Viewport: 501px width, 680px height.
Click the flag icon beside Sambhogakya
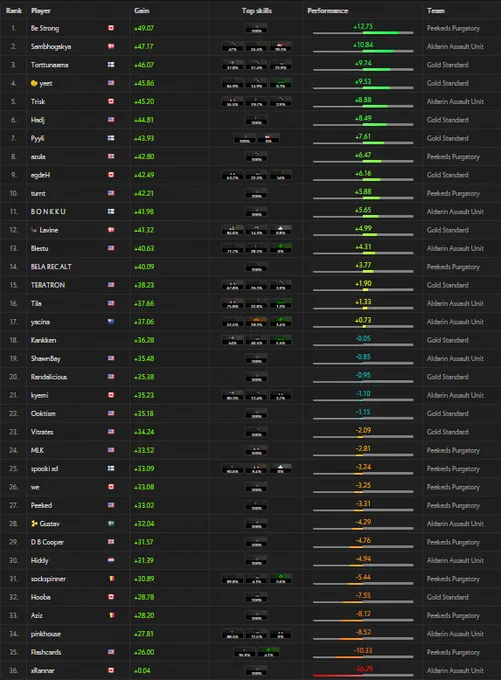(111, 46)
